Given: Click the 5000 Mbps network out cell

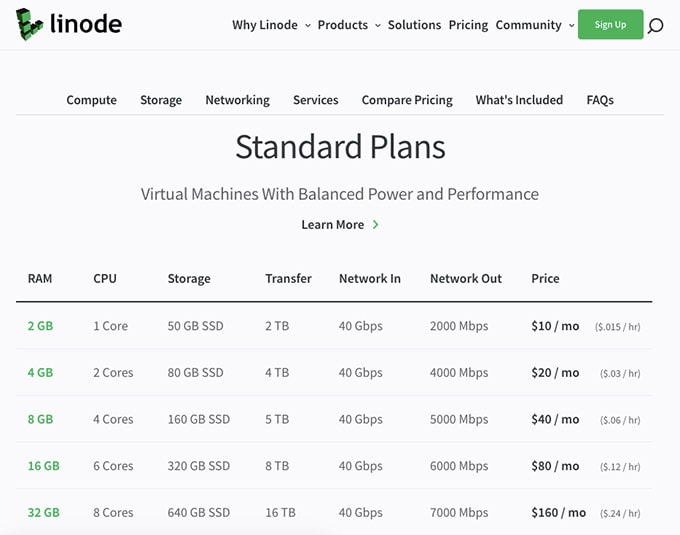Looking at the screenshot, I should 459,420.
